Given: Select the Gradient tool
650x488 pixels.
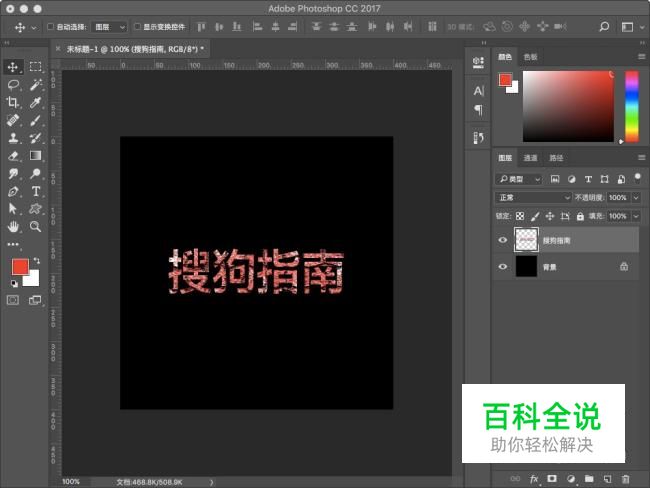Looking at the screenshot, I should [x=36, y=155].
